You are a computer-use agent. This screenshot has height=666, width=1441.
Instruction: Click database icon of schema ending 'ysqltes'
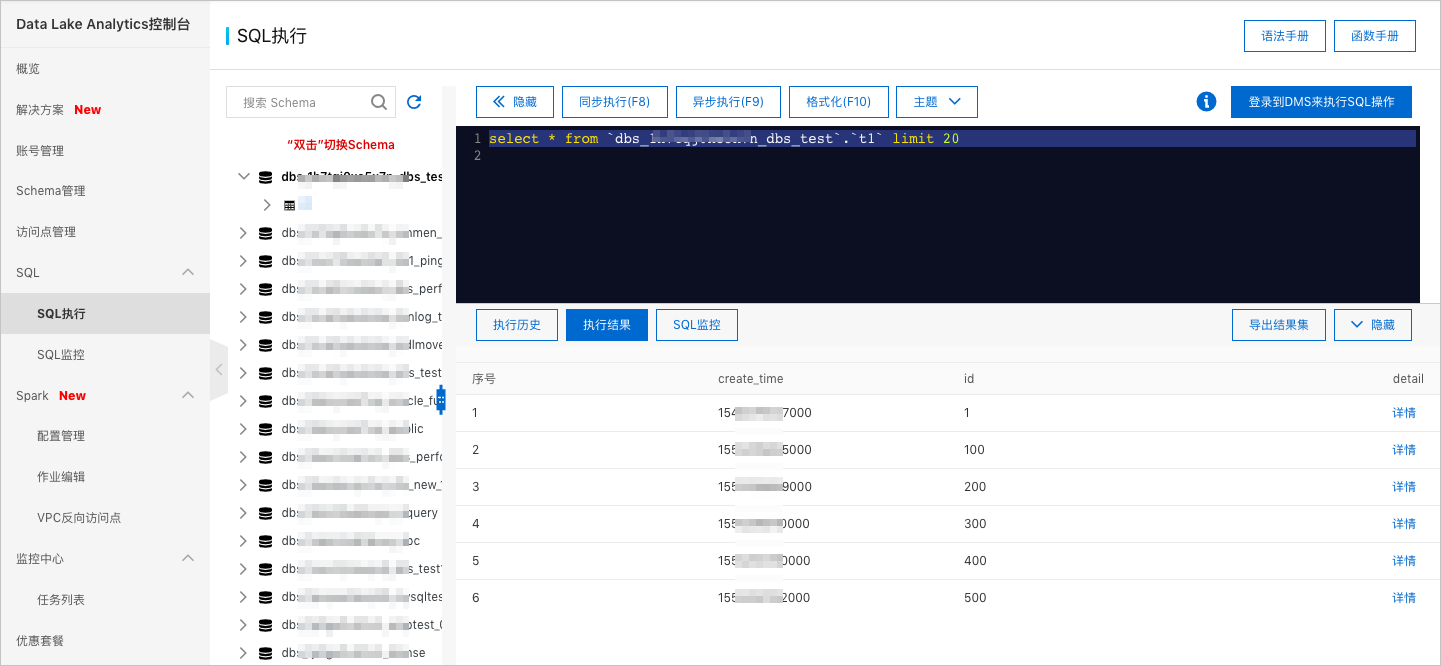coord(265,597)
